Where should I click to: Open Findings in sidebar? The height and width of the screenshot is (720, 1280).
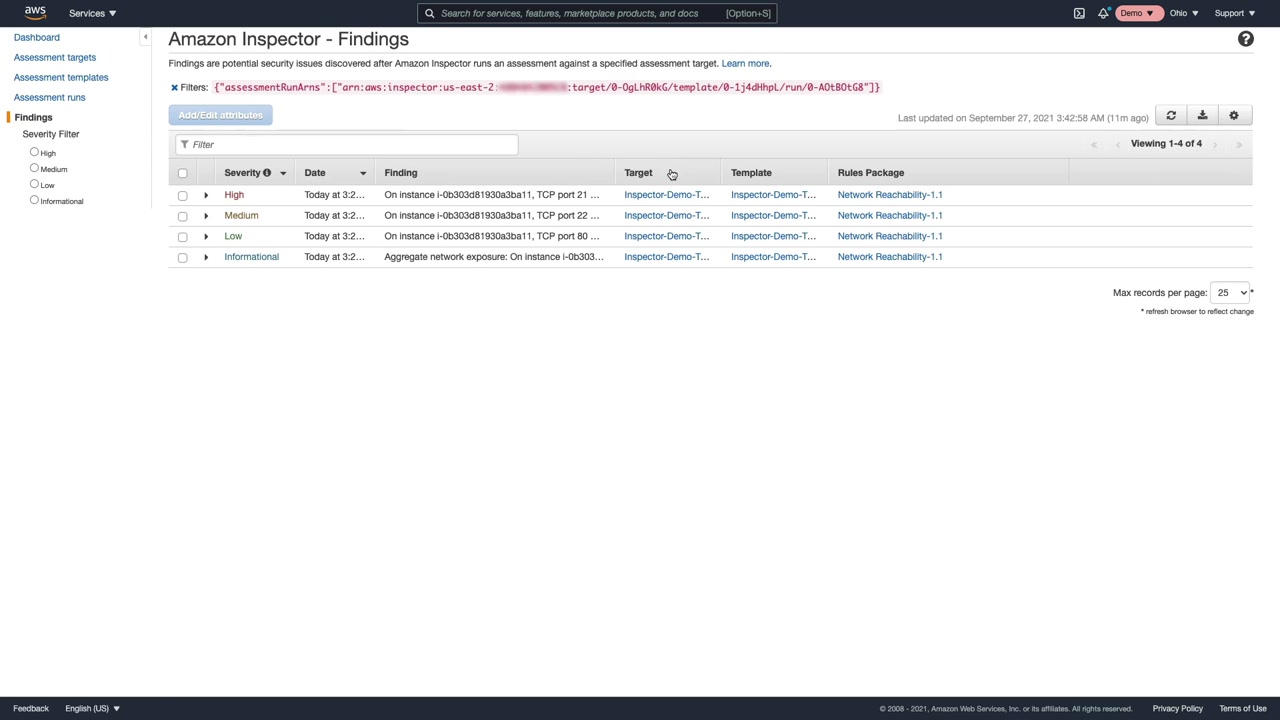point(33,117)
